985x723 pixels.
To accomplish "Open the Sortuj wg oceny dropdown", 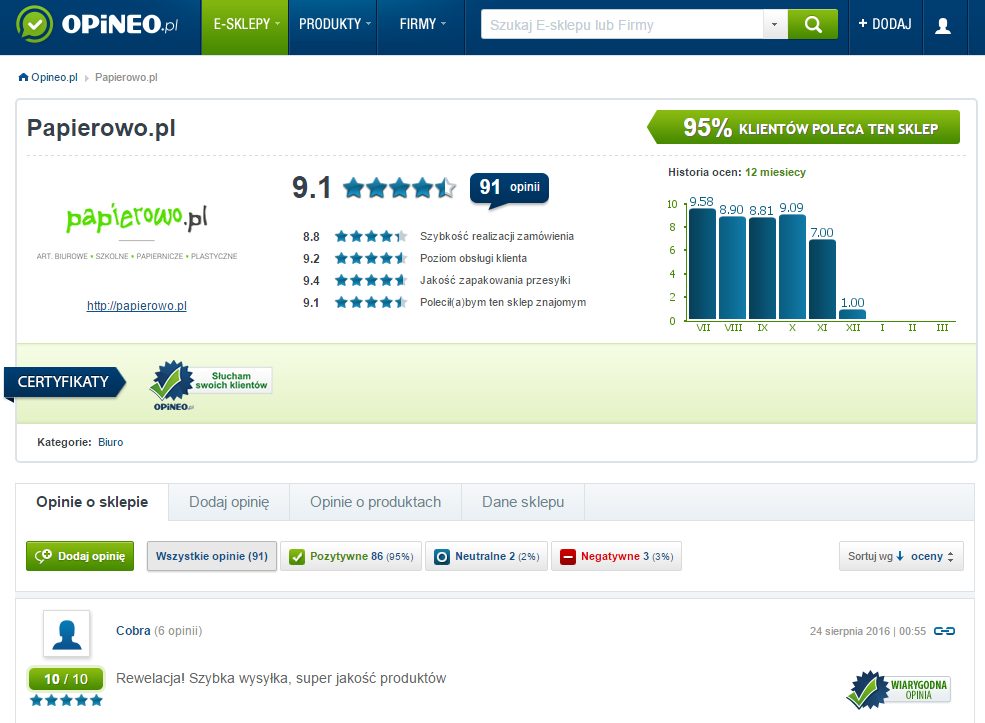I will [x=901, y=556].
